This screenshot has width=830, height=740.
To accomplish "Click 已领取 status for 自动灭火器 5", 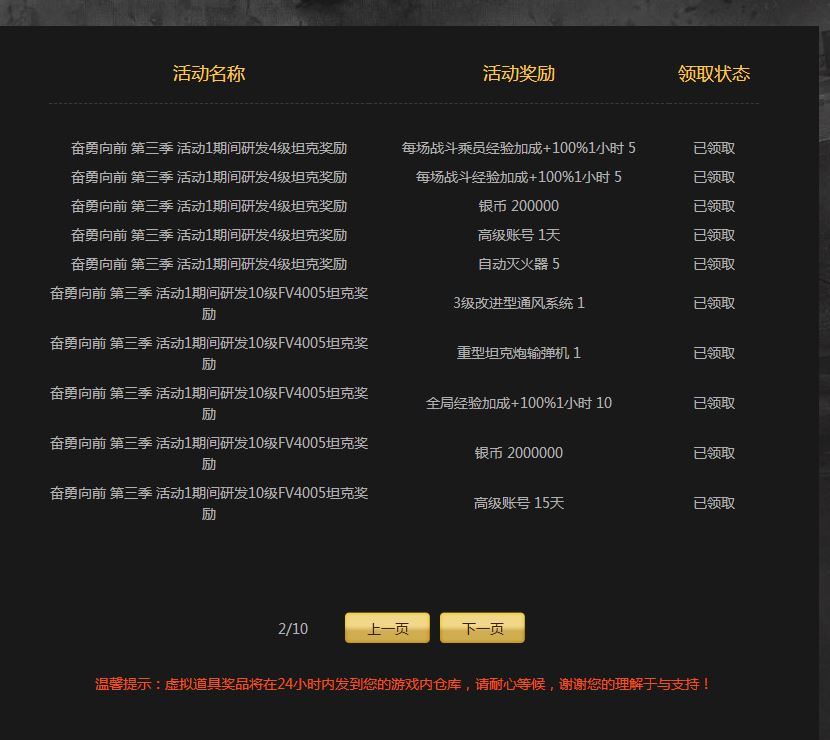I will (714, 264).
